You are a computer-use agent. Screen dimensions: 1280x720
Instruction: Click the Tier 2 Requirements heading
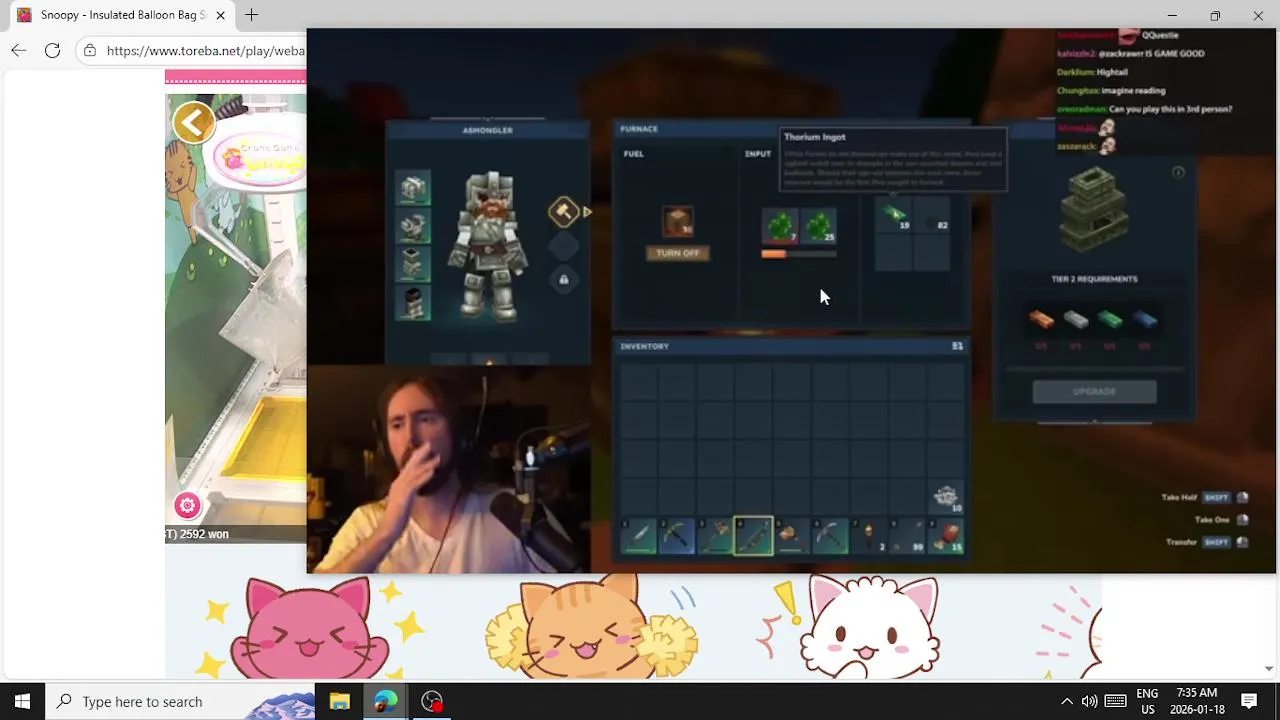(1094, 279)
